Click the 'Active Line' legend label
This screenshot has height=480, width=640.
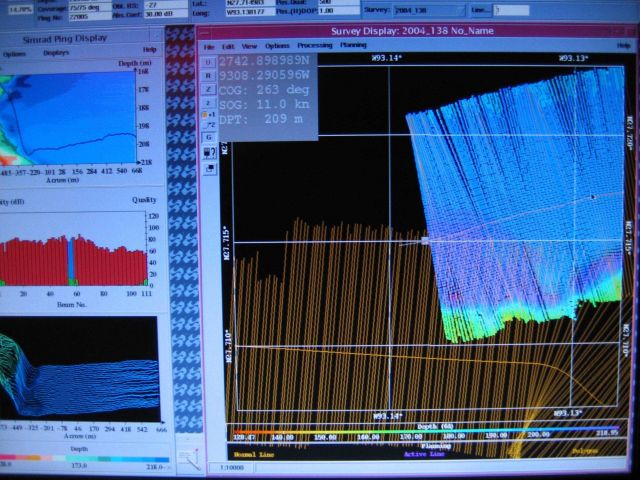pyautogui.click(x=424, y=454)
